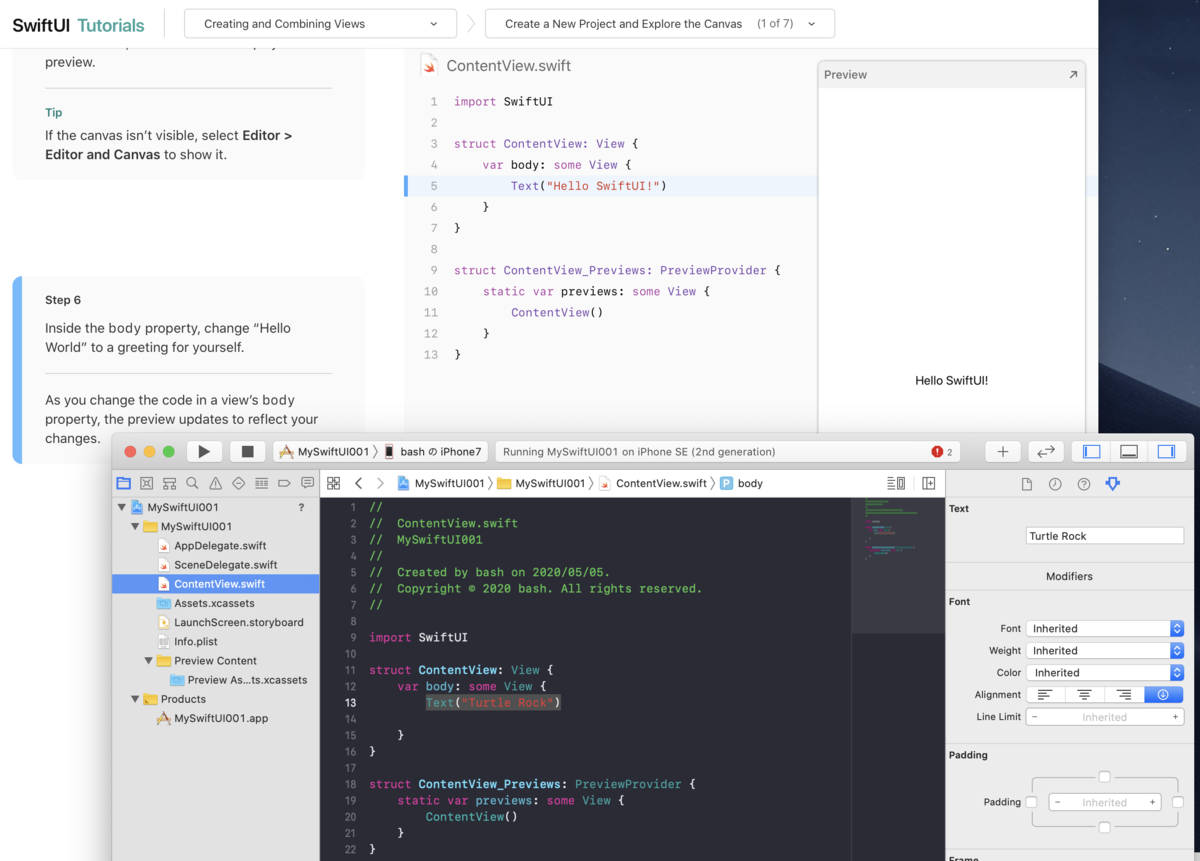Viewport: 1200px width, 861px height.
Task: Toggle the left padding checkbox
Action: [1032, 802]
